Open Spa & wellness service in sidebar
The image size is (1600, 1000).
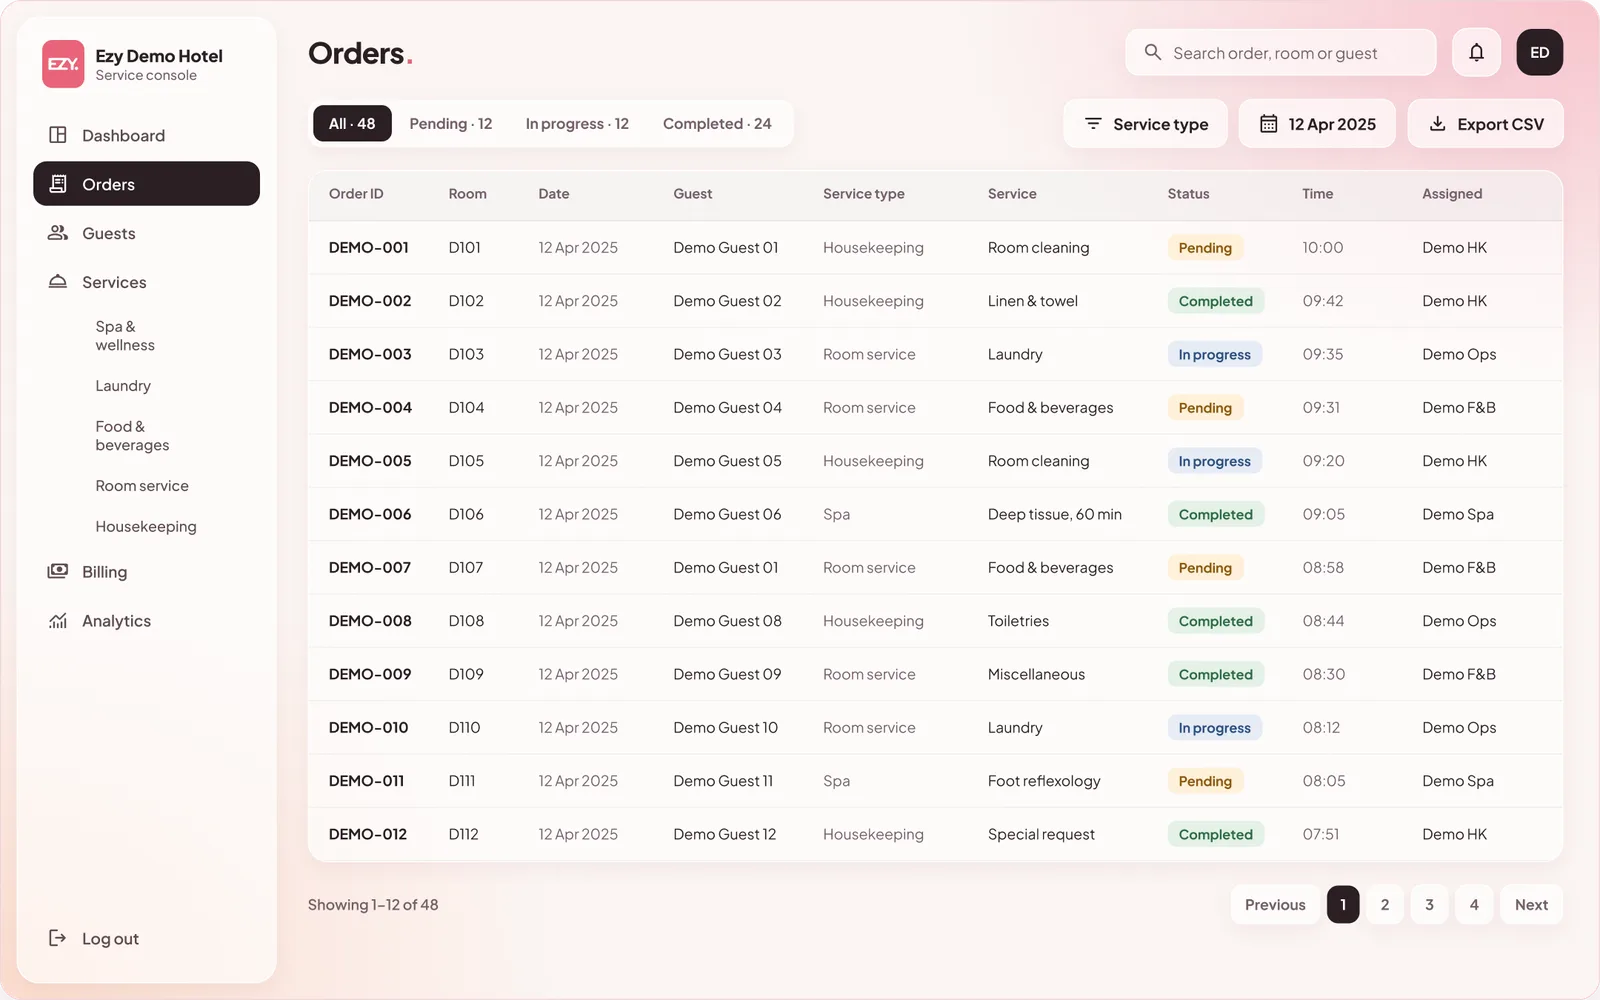click(x=125, y=336)
